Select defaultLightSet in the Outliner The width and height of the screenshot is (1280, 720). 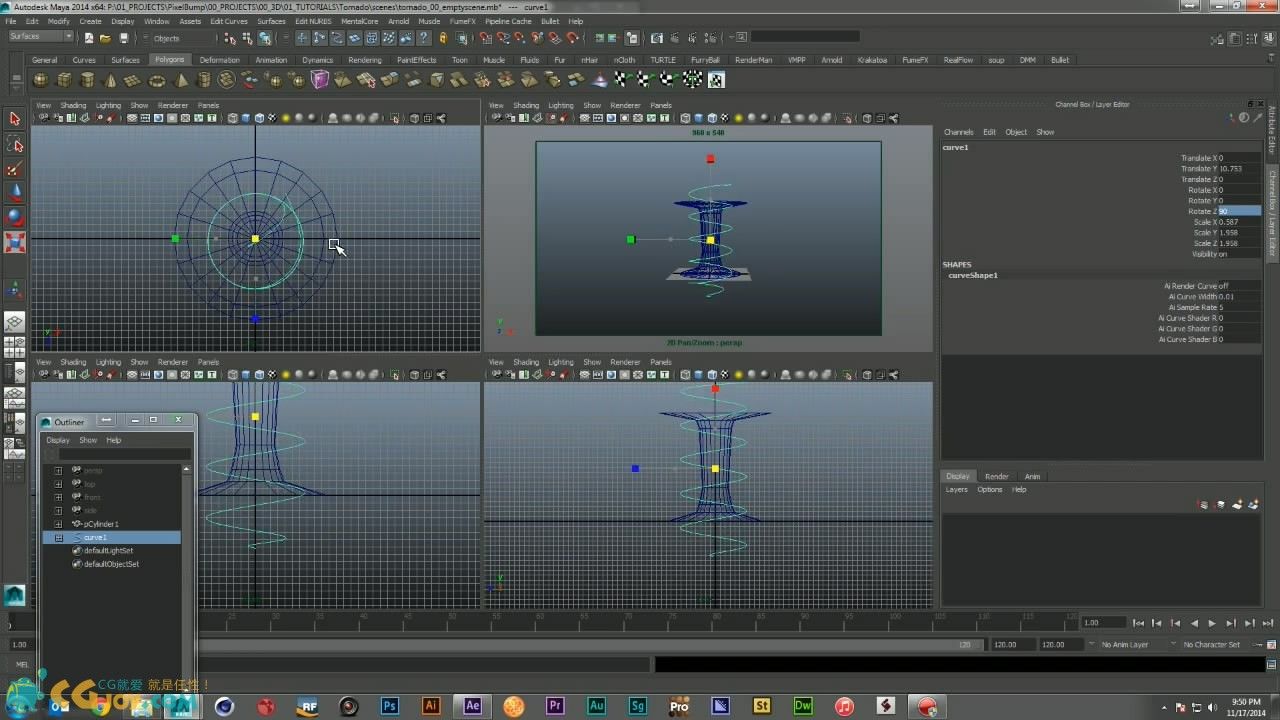click(x=108, y=551)
